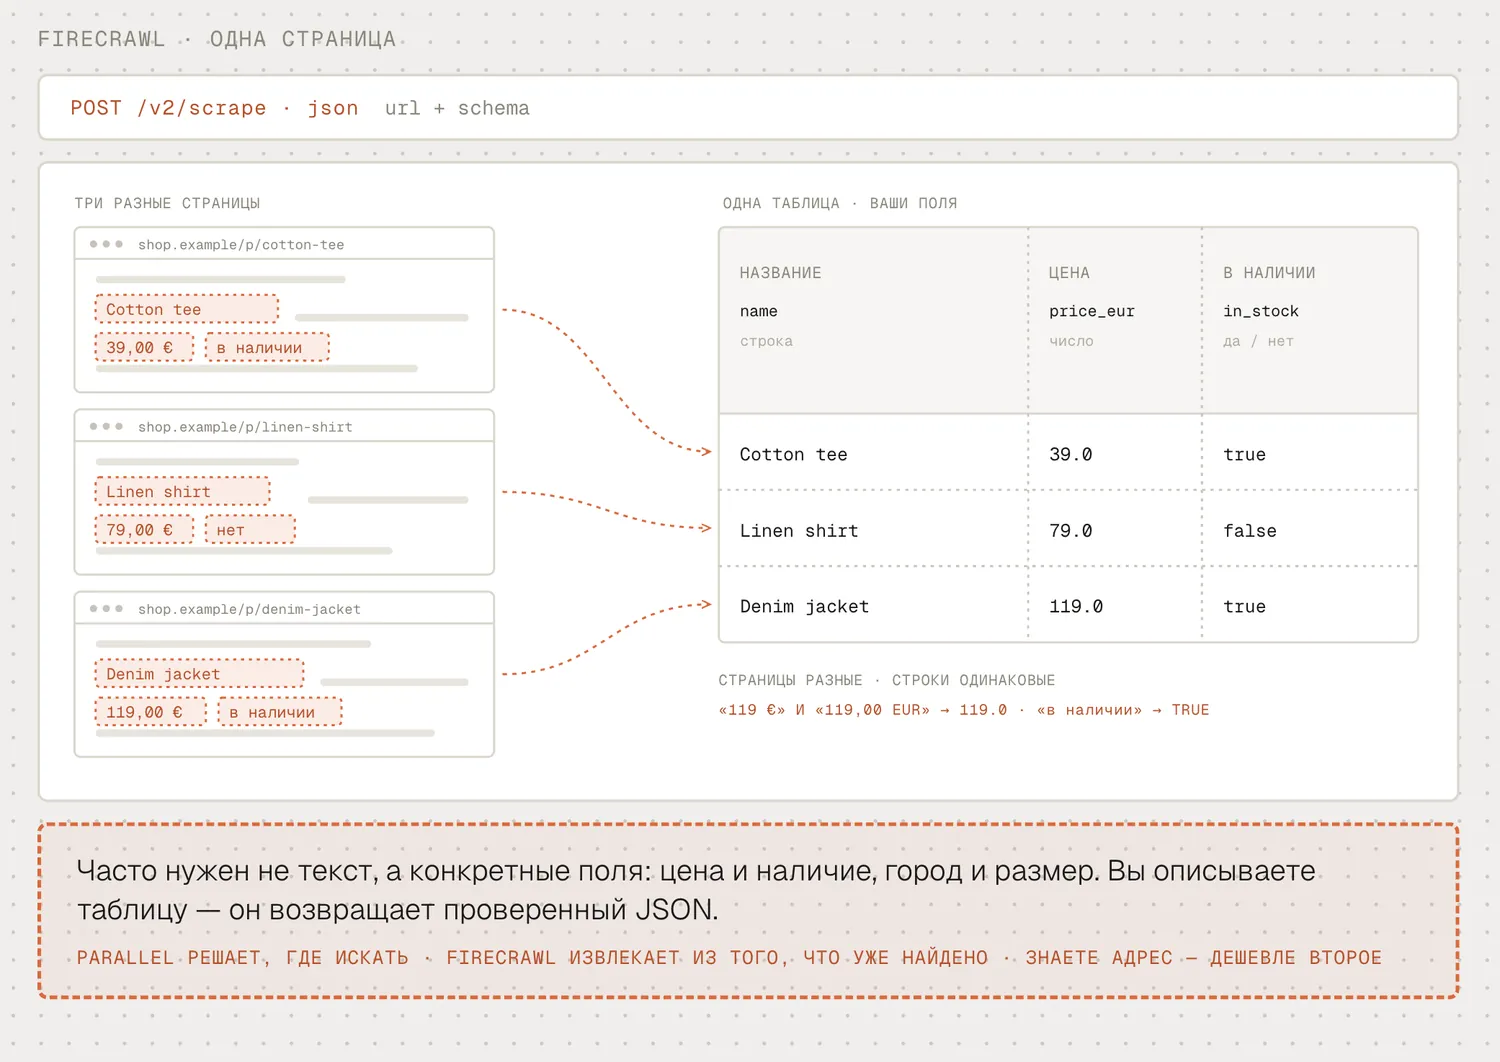The image size is (1500, 1062).
Task: Click the '«в наличии» → TRUE' note
Action: (x=1123, y=710)
